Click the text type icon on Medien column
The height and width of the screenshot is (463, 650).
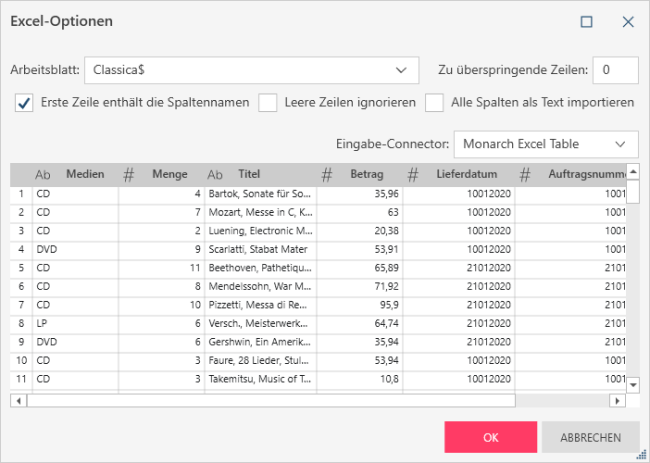43,174
